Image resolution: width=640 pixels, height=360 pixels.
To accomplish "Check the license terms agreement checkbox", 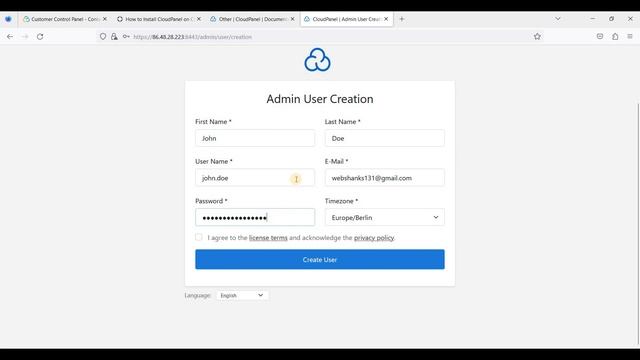I will (x=198, y=237).
